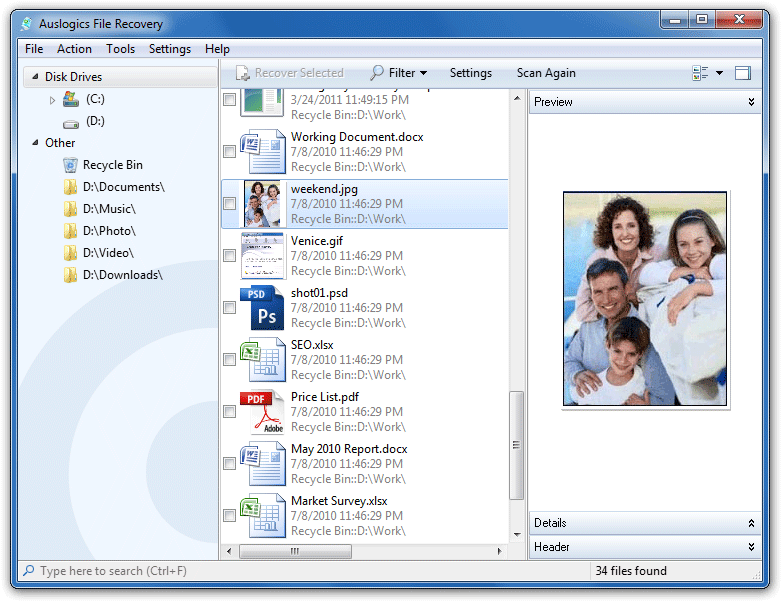This screenshot has height=602, width=782.
Task: Click the Recycle Bin icon
Action: coord(70,165)
